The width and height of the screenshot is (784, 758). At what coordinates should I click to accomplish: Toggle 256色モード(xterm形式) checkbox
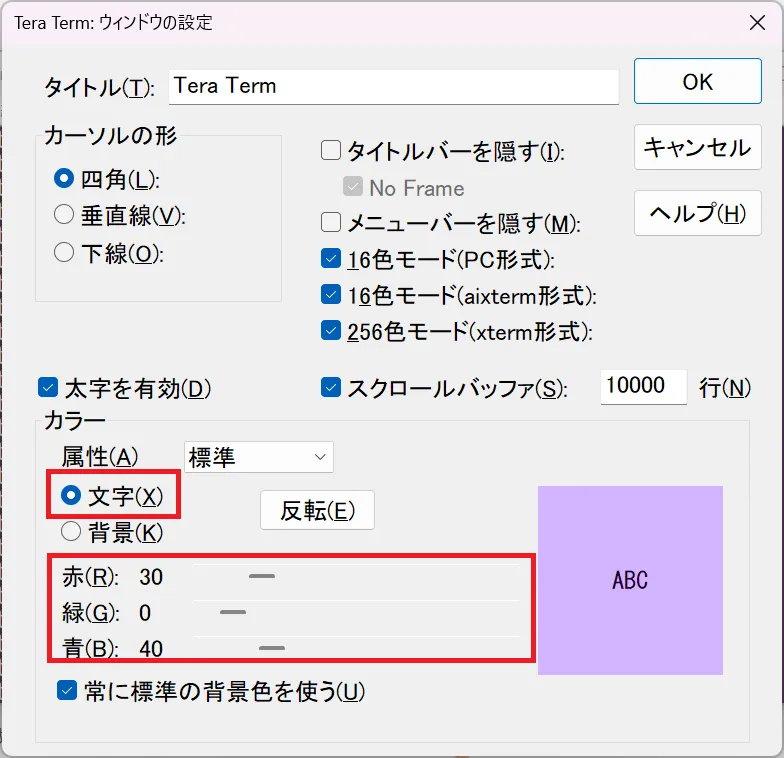tap(330, 330)
